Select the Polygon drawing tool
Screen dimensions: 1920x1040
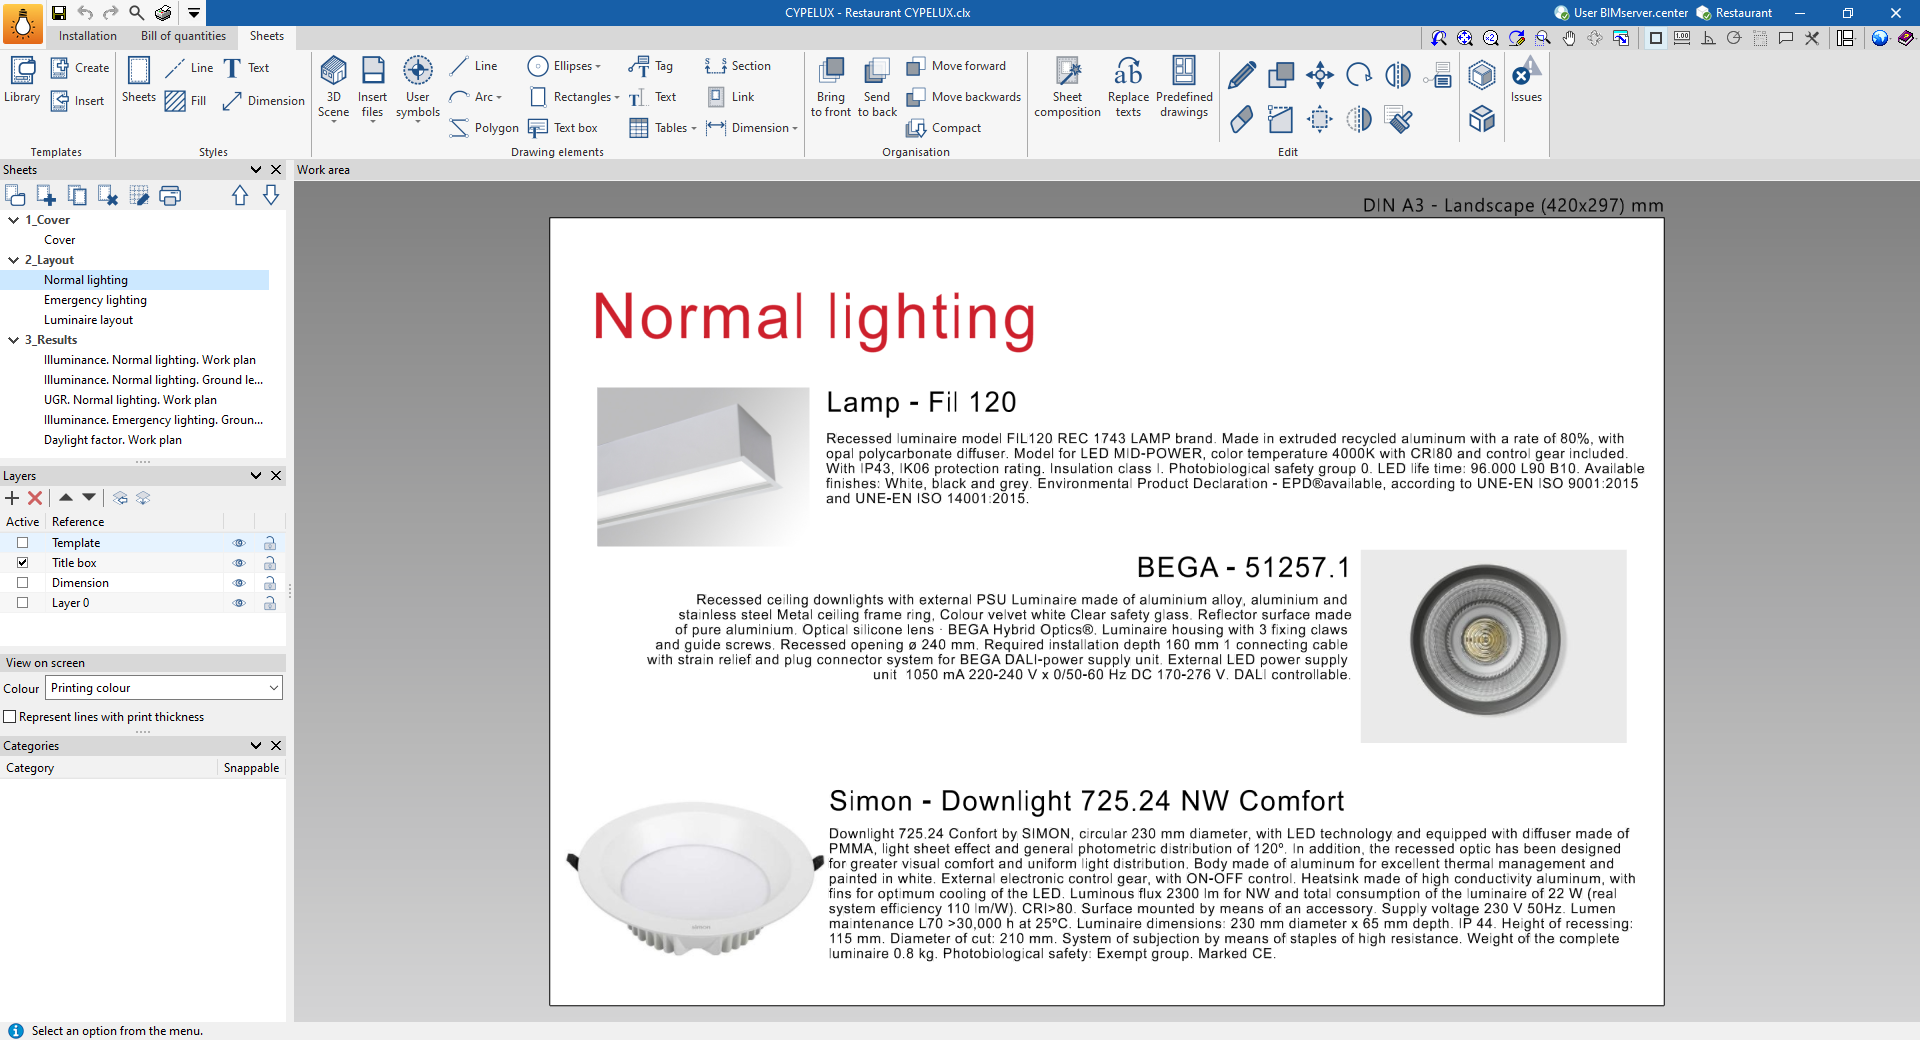pyautogui.click(x=484, y=128)
